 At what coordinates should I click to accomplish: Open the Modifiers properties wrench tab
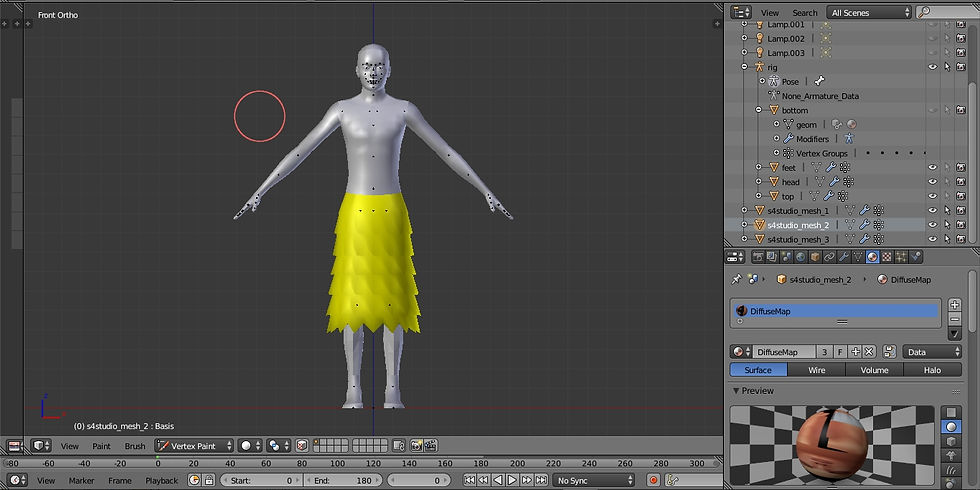coord(844,257)
